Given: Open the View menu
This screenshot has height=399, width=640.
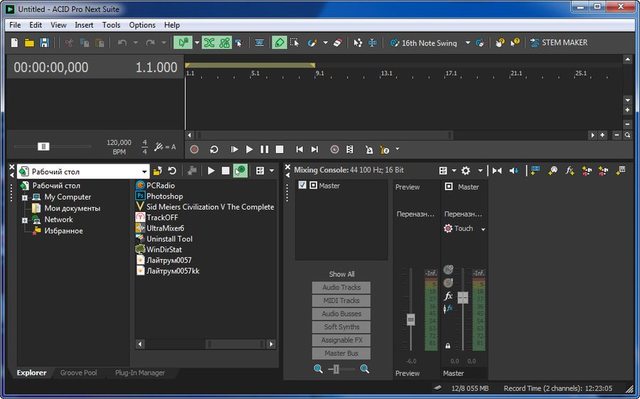Looking at the screenshot, I should [x=58, y=25].
